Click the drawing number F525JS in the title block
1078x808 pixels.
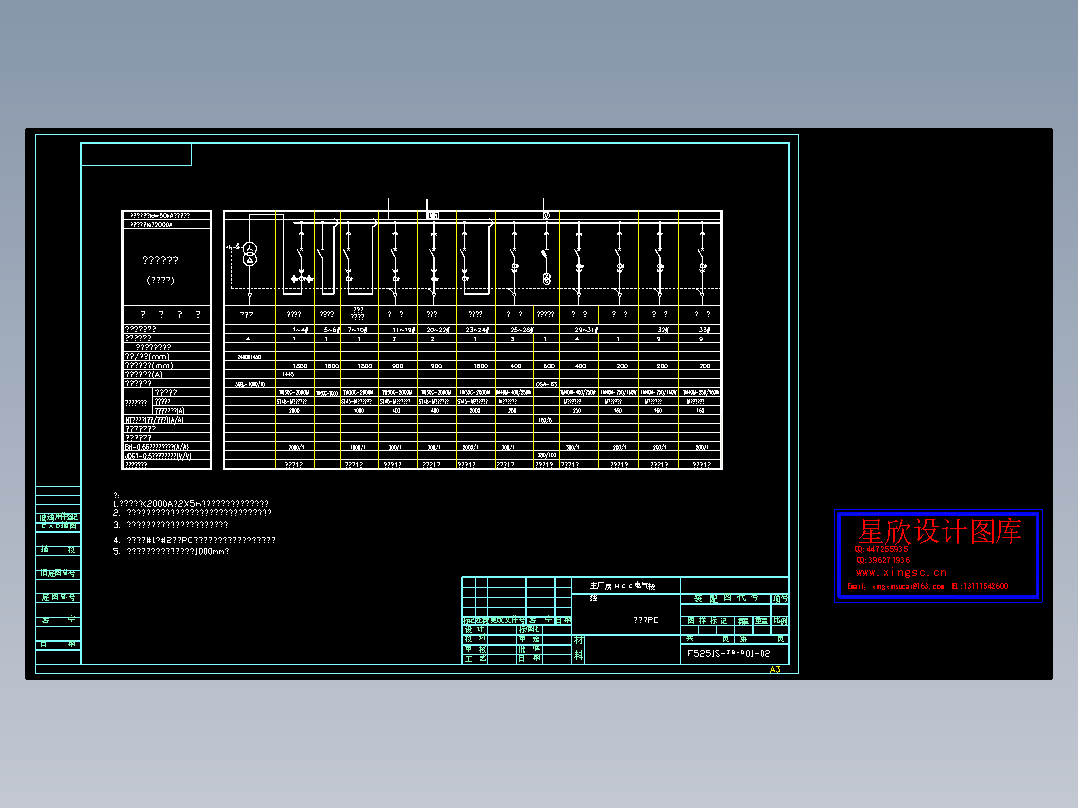coord(728,654)
